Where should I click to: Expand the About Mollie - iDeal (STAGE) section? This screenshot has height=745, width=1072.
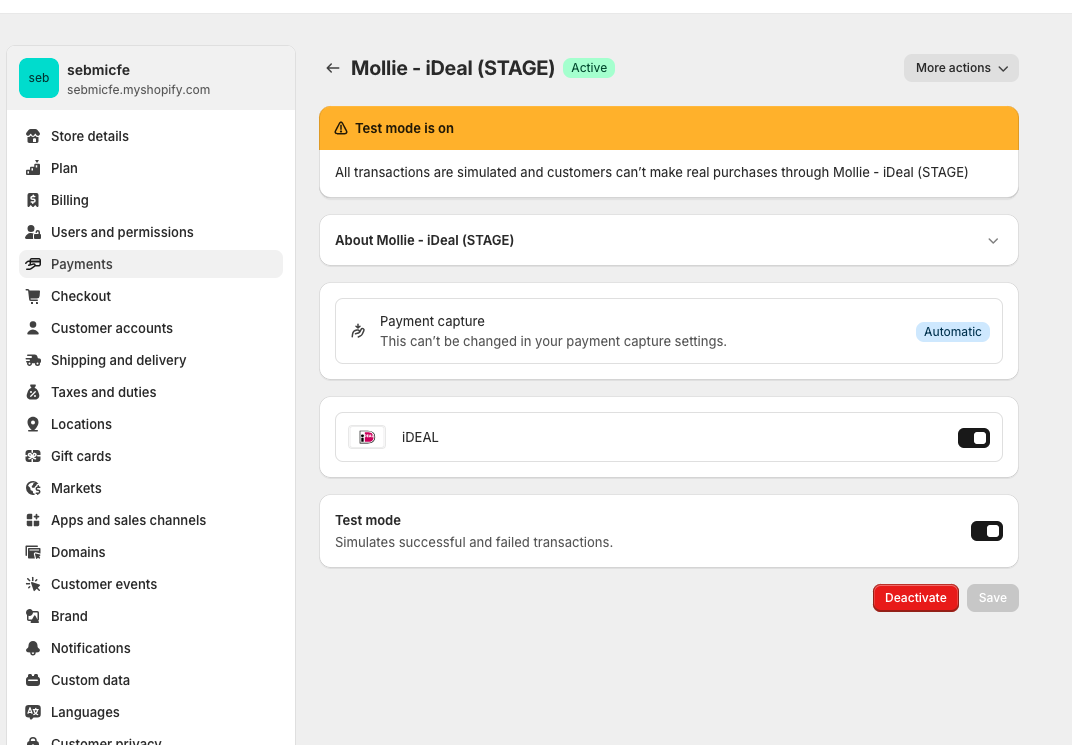click(669, 241)
